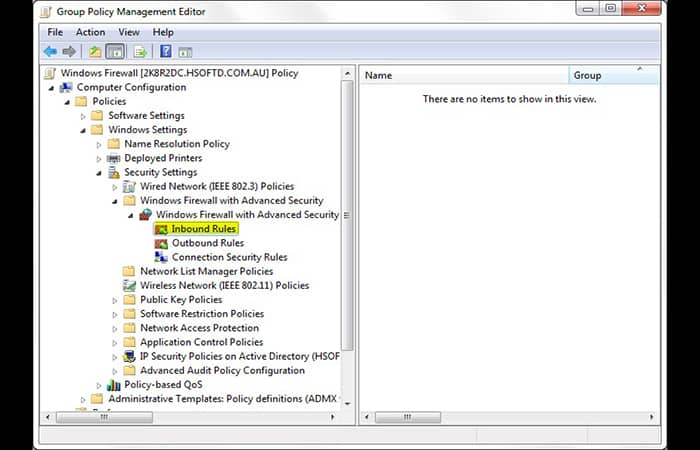700x450 pixels.
Task: Click the IP Security Policies icon
Action: [129, 356]
